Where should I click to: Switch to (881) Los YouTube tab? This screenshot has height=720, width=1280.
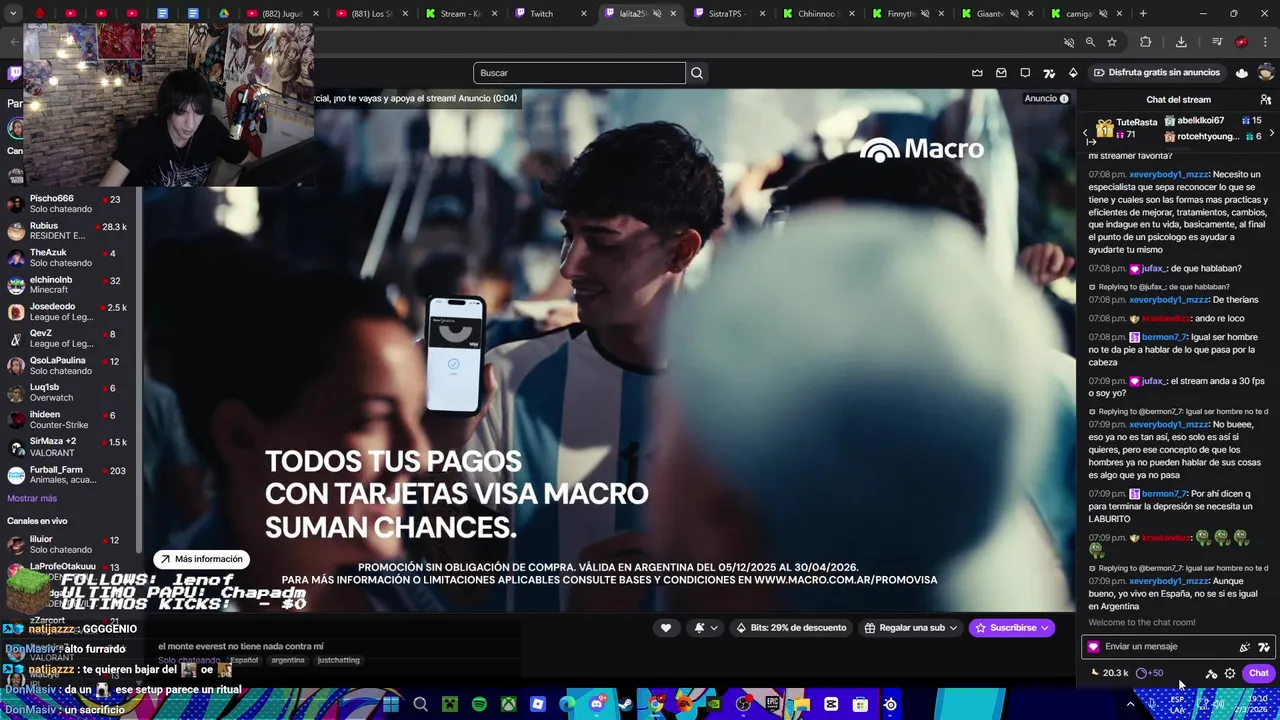pyautogui.click(x=370, y=14)
